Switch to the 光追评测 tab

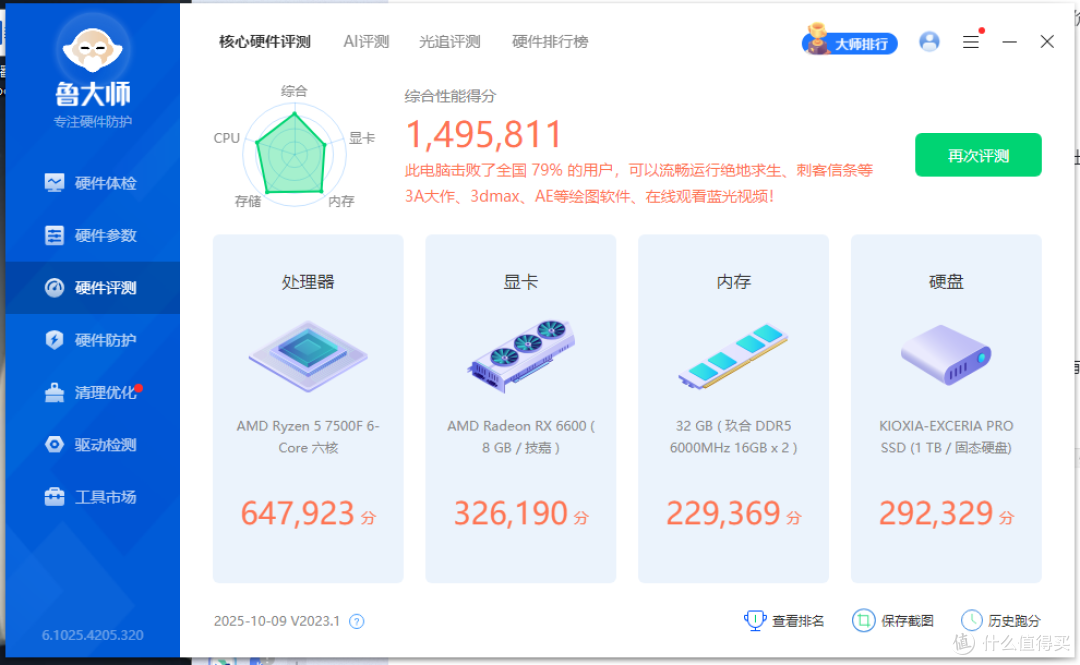coord(450,42)
